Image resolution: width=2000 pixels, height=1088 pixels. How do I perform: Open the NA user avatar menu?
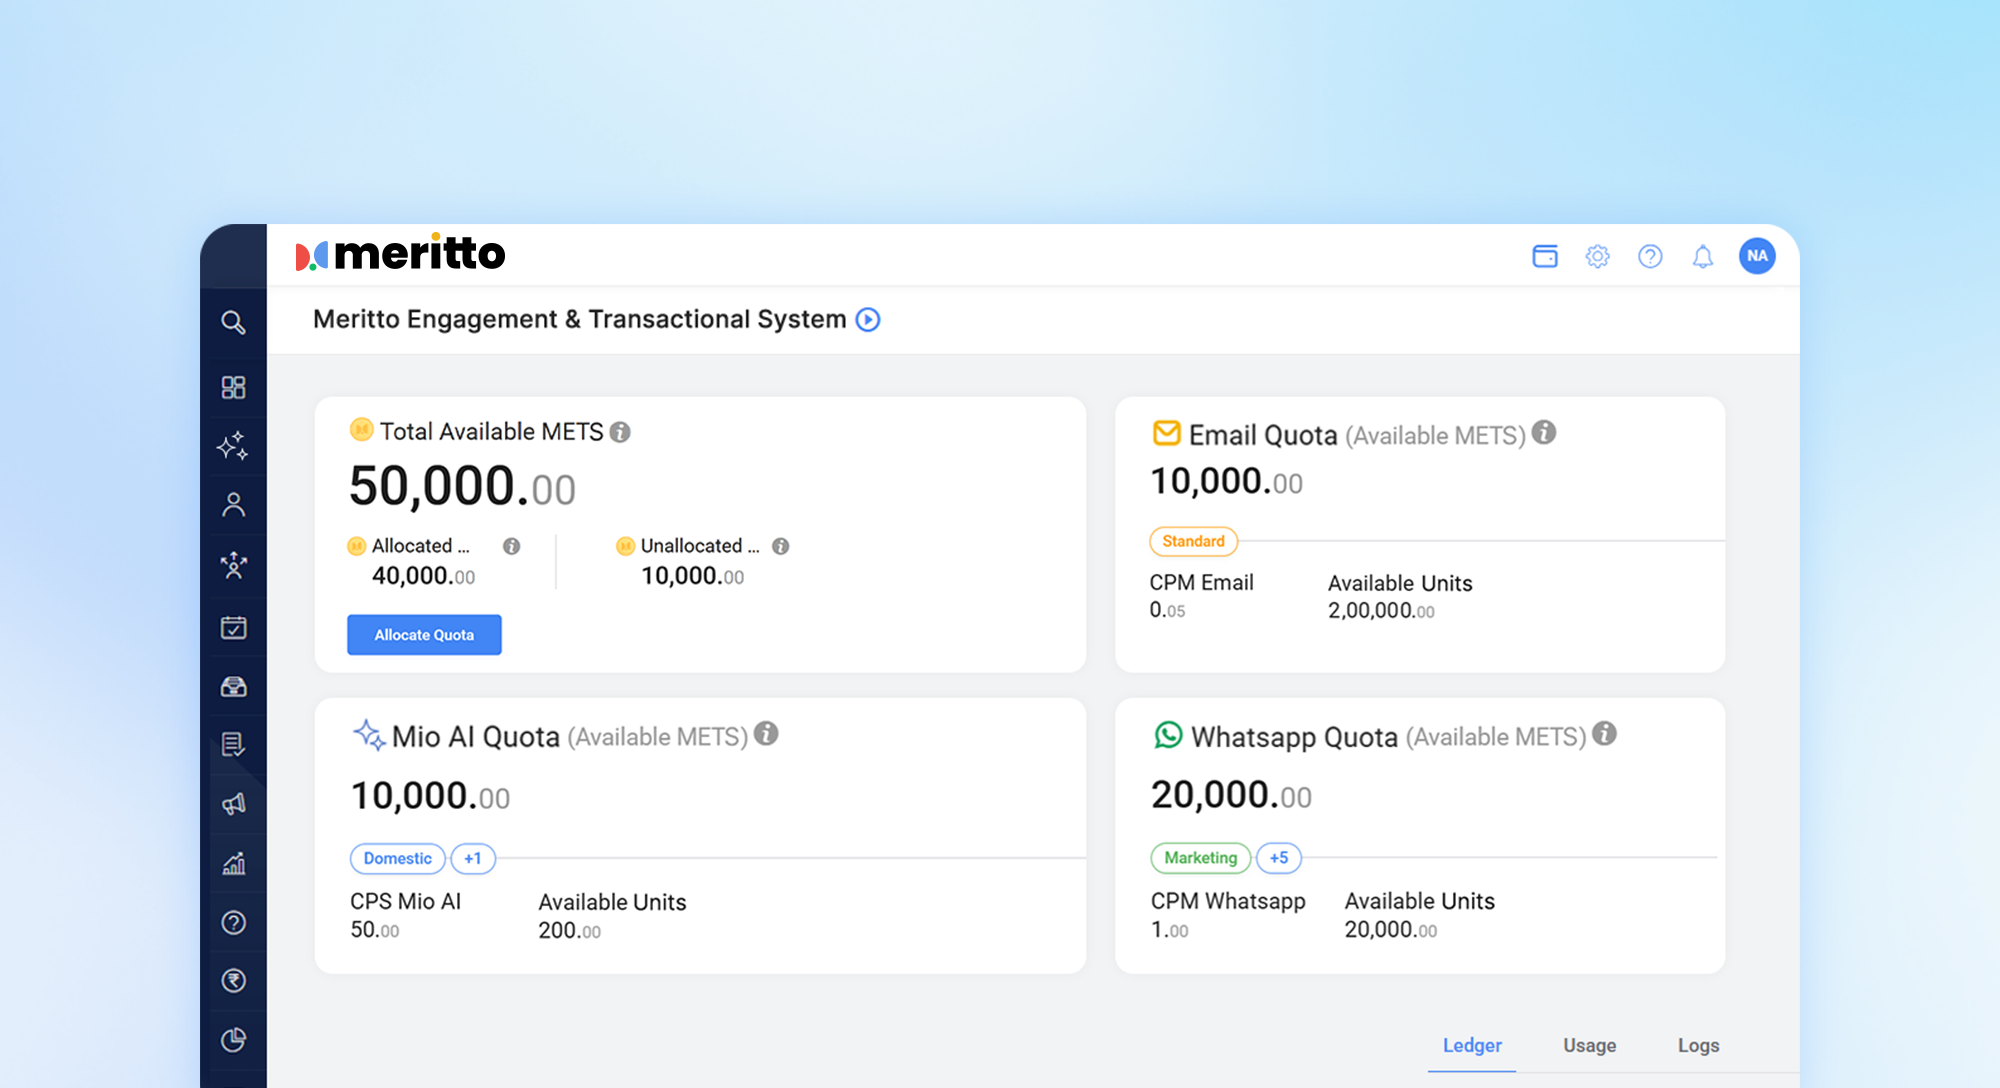click(x=1756, y=256)
